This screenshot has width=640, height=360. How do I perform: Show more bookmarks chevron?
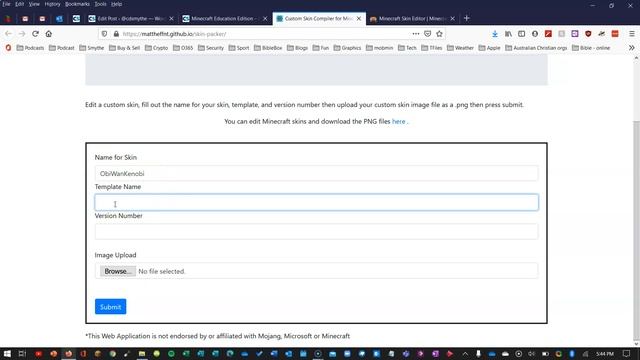click(x=631, y=48)
